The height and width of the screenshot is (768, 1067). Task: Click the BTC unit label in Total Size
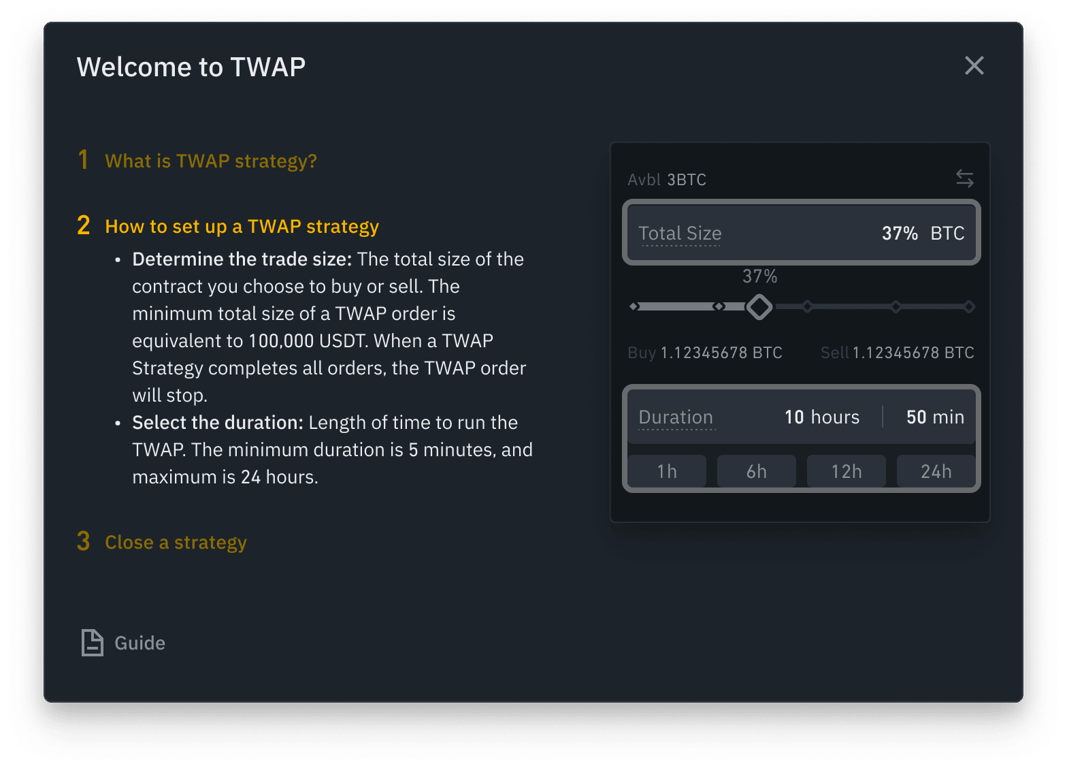pyautogui.click(x=950, y=232)
